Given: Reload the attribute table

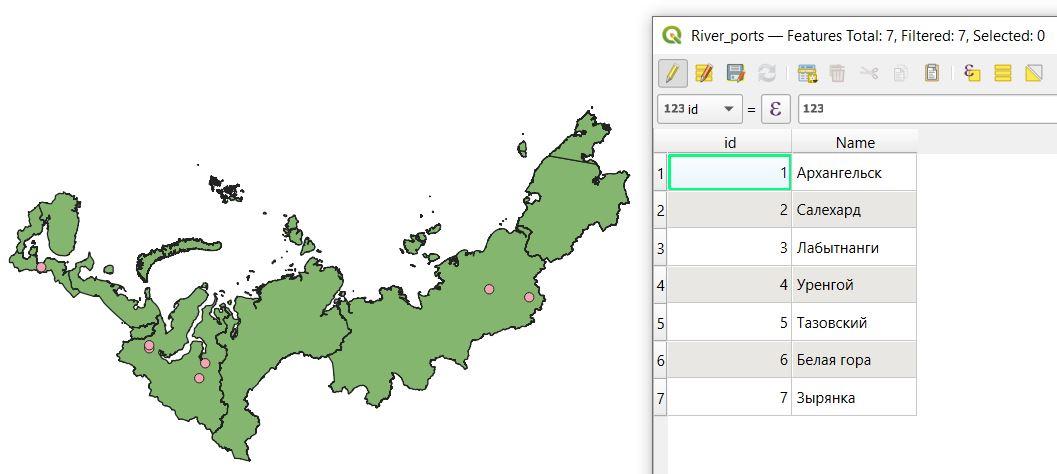Looking at the screenshot, I should (x=767, y=73).
